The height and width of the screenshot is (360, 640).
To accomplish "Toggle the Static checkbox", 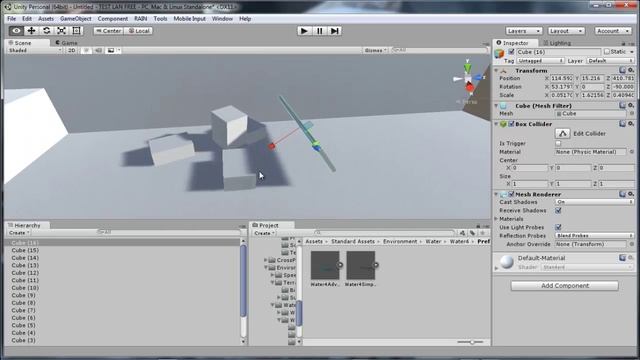I will pos(607,52).
